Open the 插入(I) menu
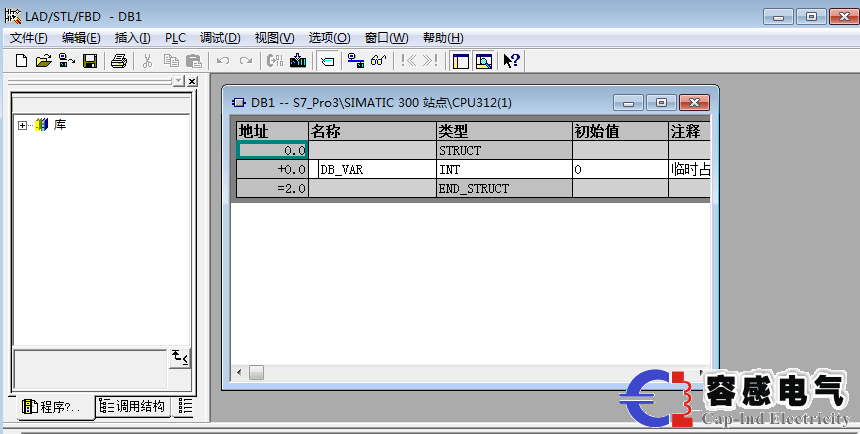The image size is (860, 434). click(132, 38)
